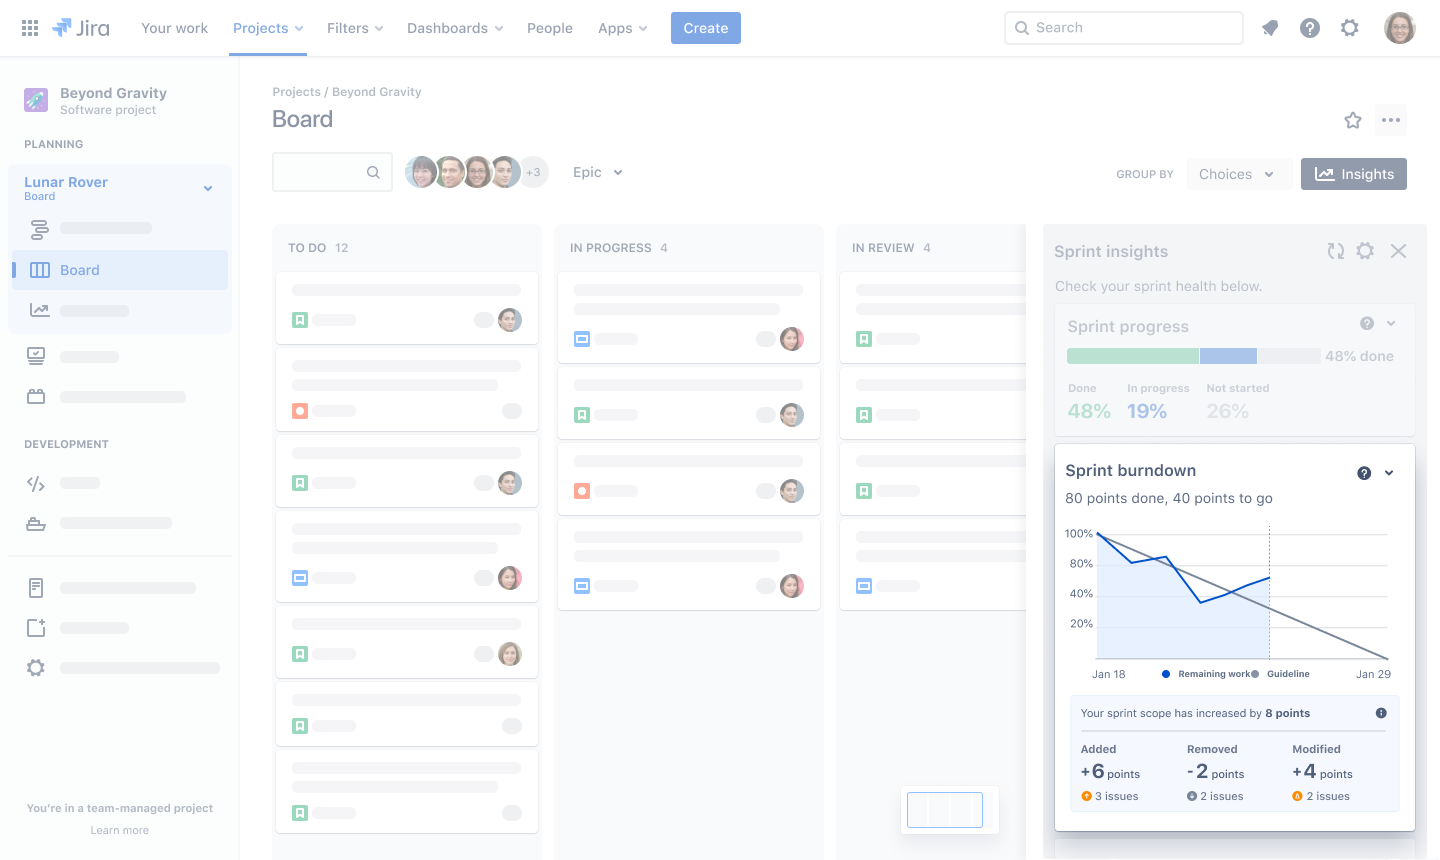Open the calendar-like icon item in sidebar
The image size is (1440, 860).
coord(36,397)
